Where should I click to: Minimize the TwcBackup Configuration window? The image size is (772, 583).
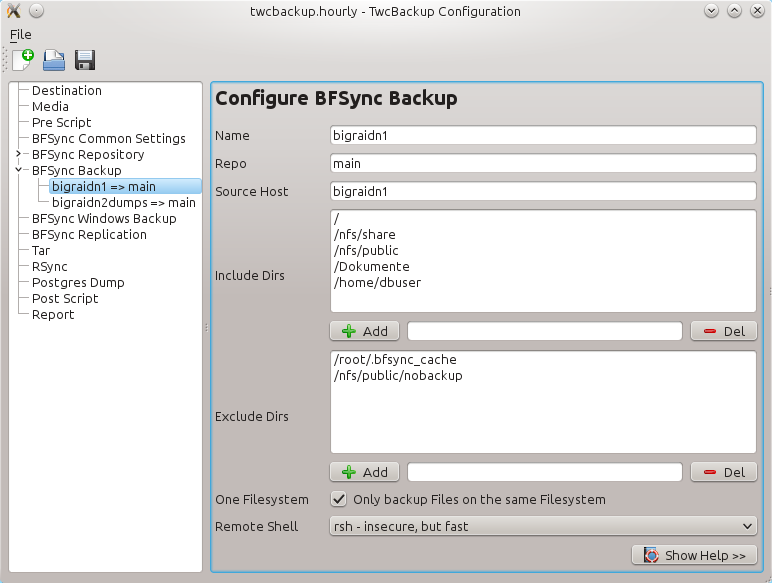[711, 11]
